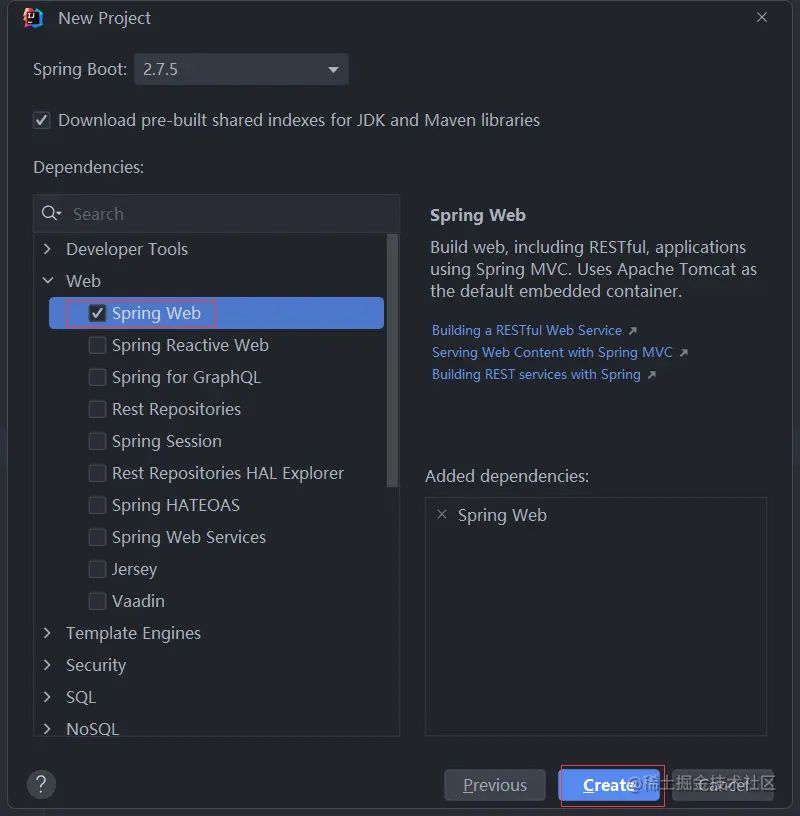This screenshot has width=800, height=816.
Task: Select the SQL category in tree
Action: (81, 697)
